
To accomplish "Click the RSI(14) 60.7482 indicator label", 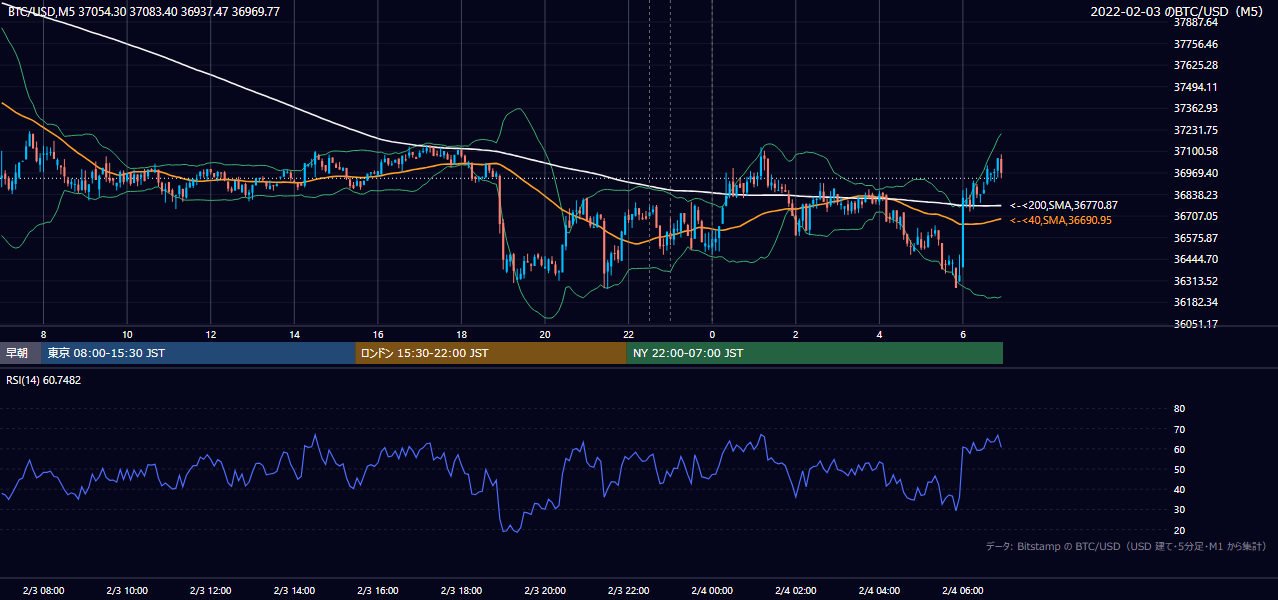I will click(x=44, y=380).
